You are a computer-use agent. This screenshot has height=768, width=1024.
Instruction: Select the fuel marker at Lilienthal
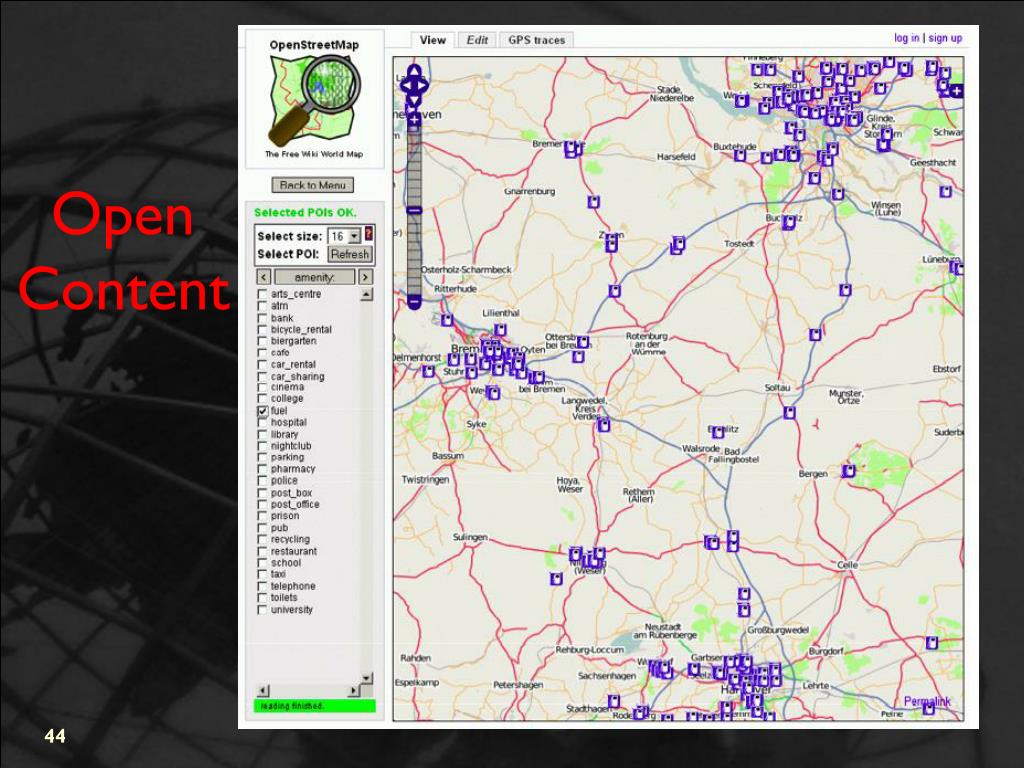(500, 330)
